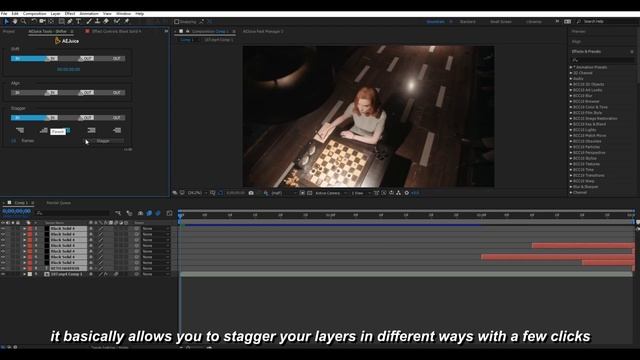Click the rightmost stagger direction icon
Image resolution: width=640 pixels, height=360 pixels.
117,130
